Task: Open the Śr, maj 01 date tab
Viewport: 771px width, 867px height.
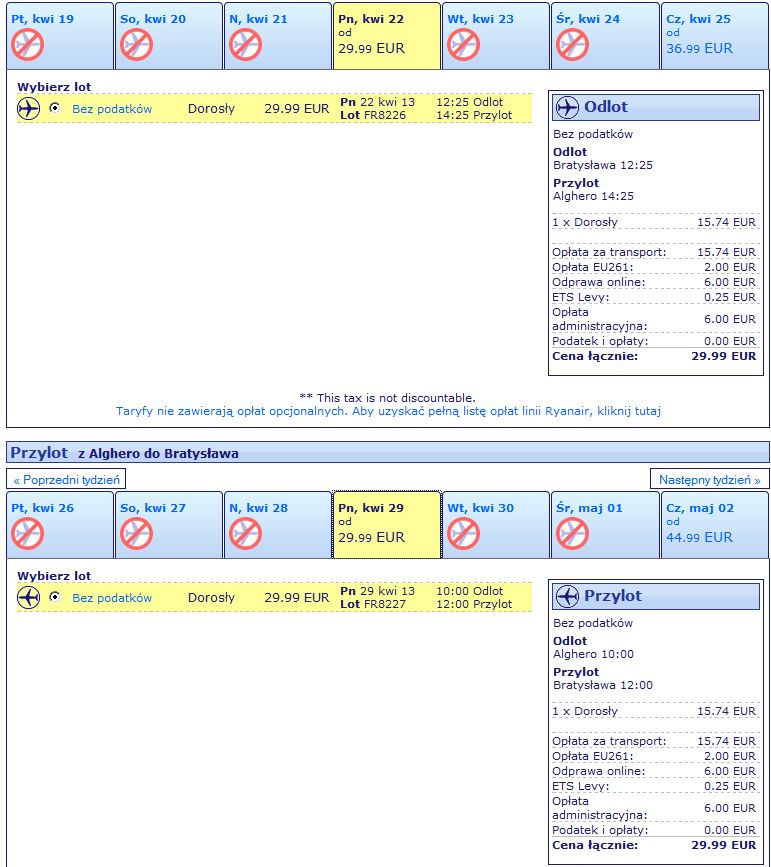Action: (x=605, y=525)
